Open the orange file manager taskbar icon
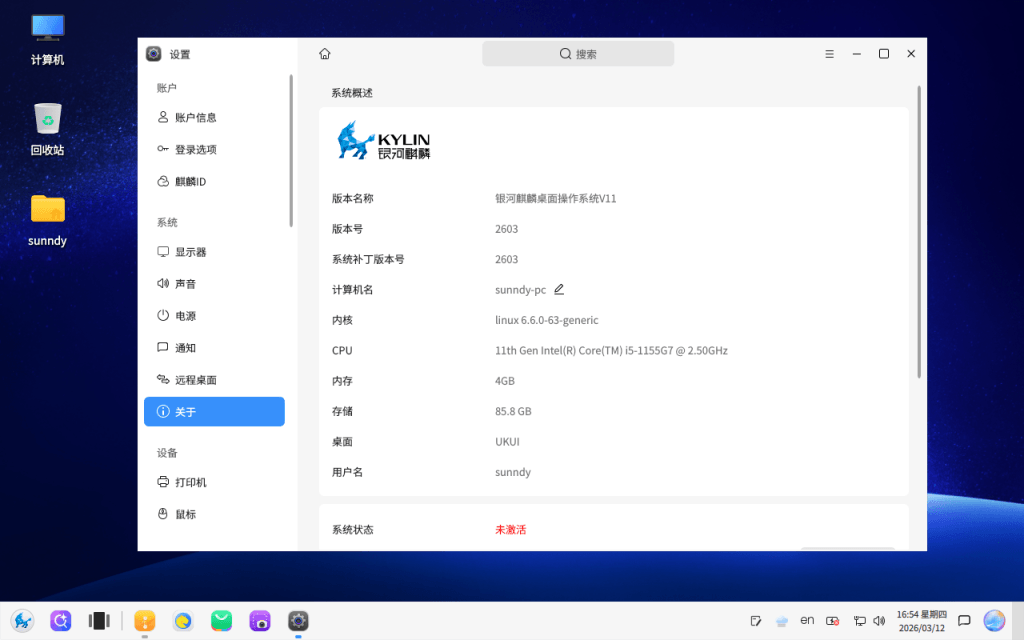1024x640 pixels. point(145,620)
